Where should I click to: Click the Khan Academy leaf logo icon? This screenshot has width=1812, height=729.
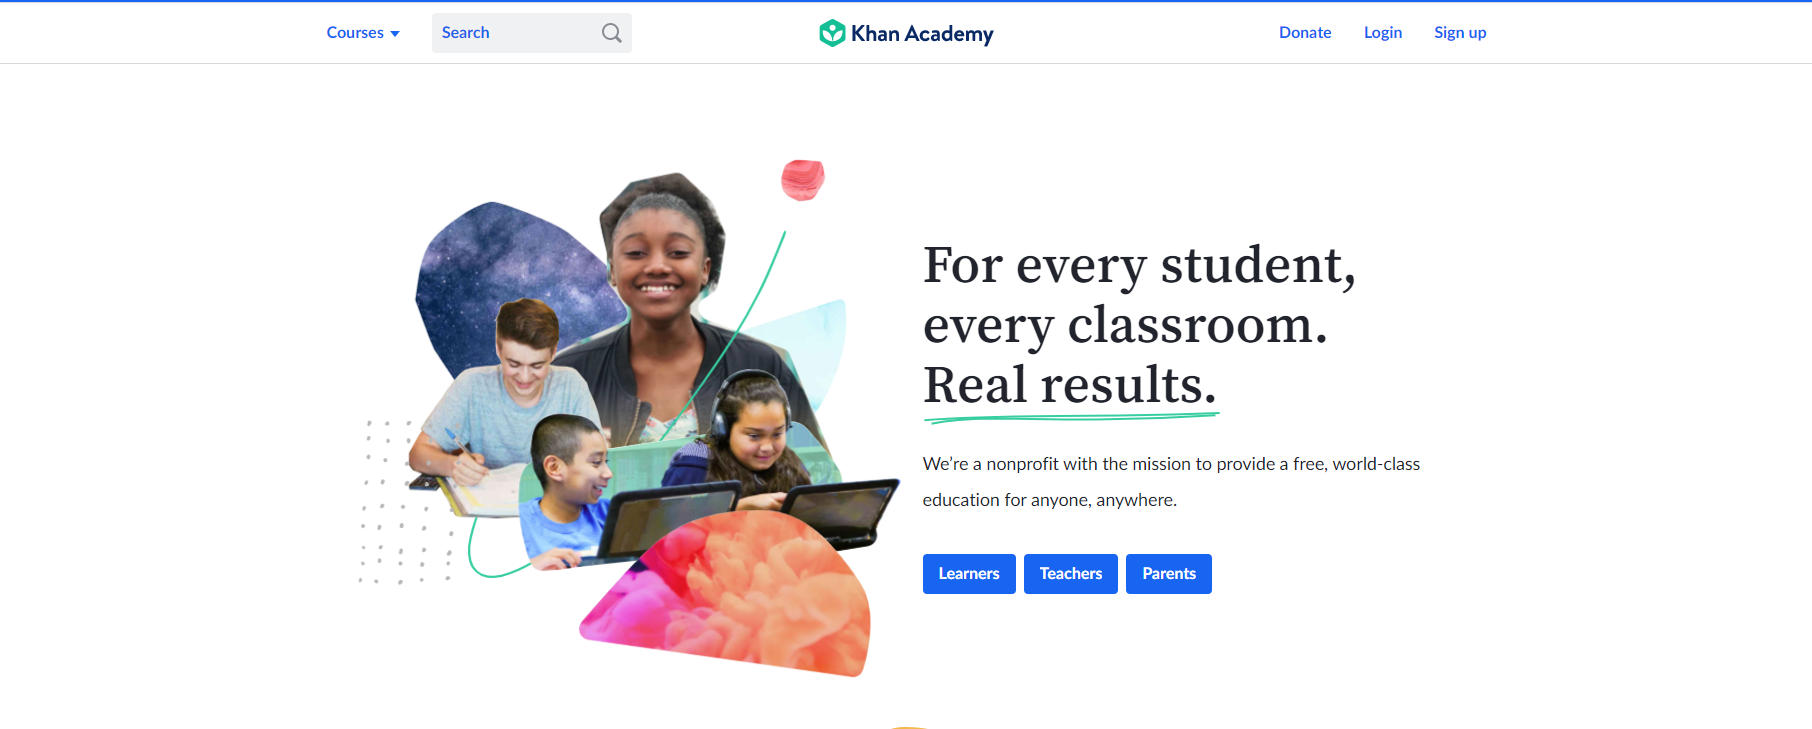click(832, 33)
